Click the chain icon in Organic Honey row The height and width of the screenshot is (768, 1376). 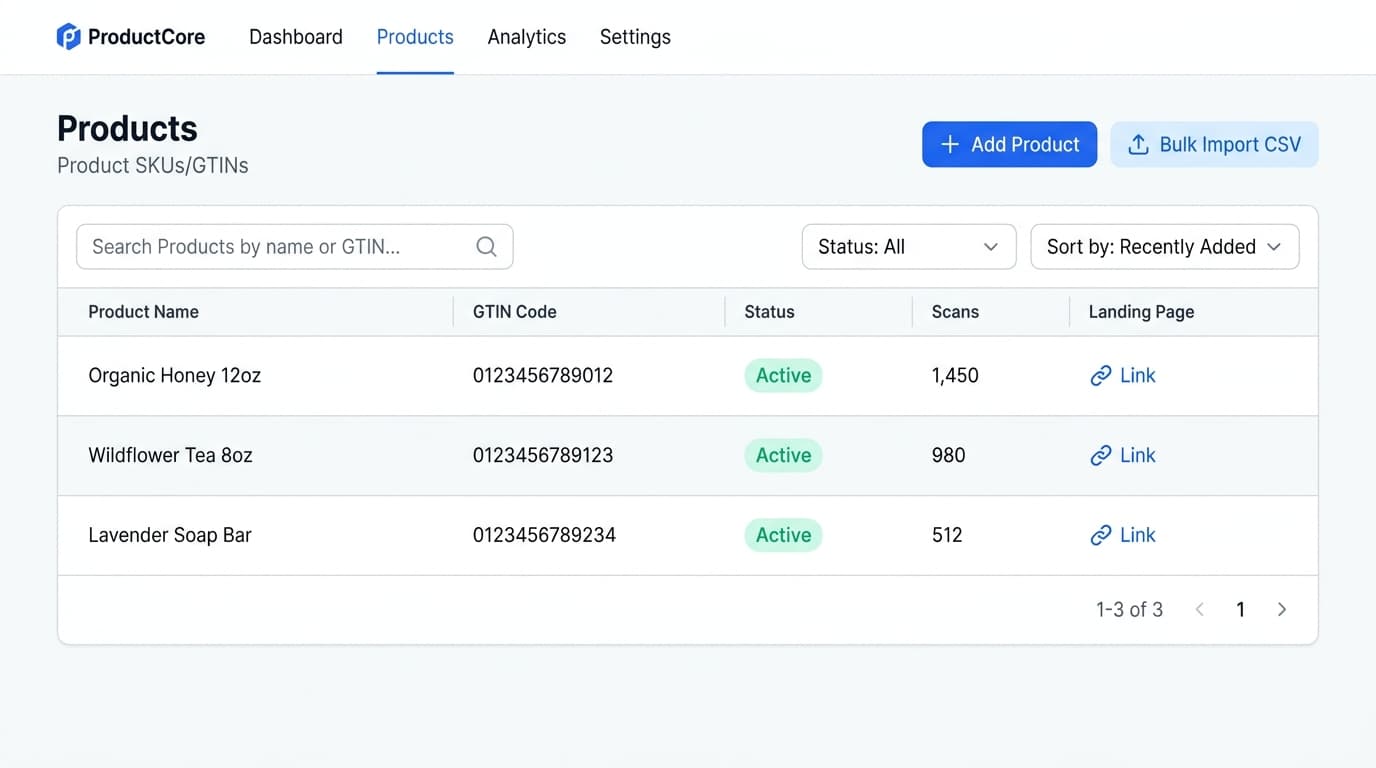(1101, 376)
